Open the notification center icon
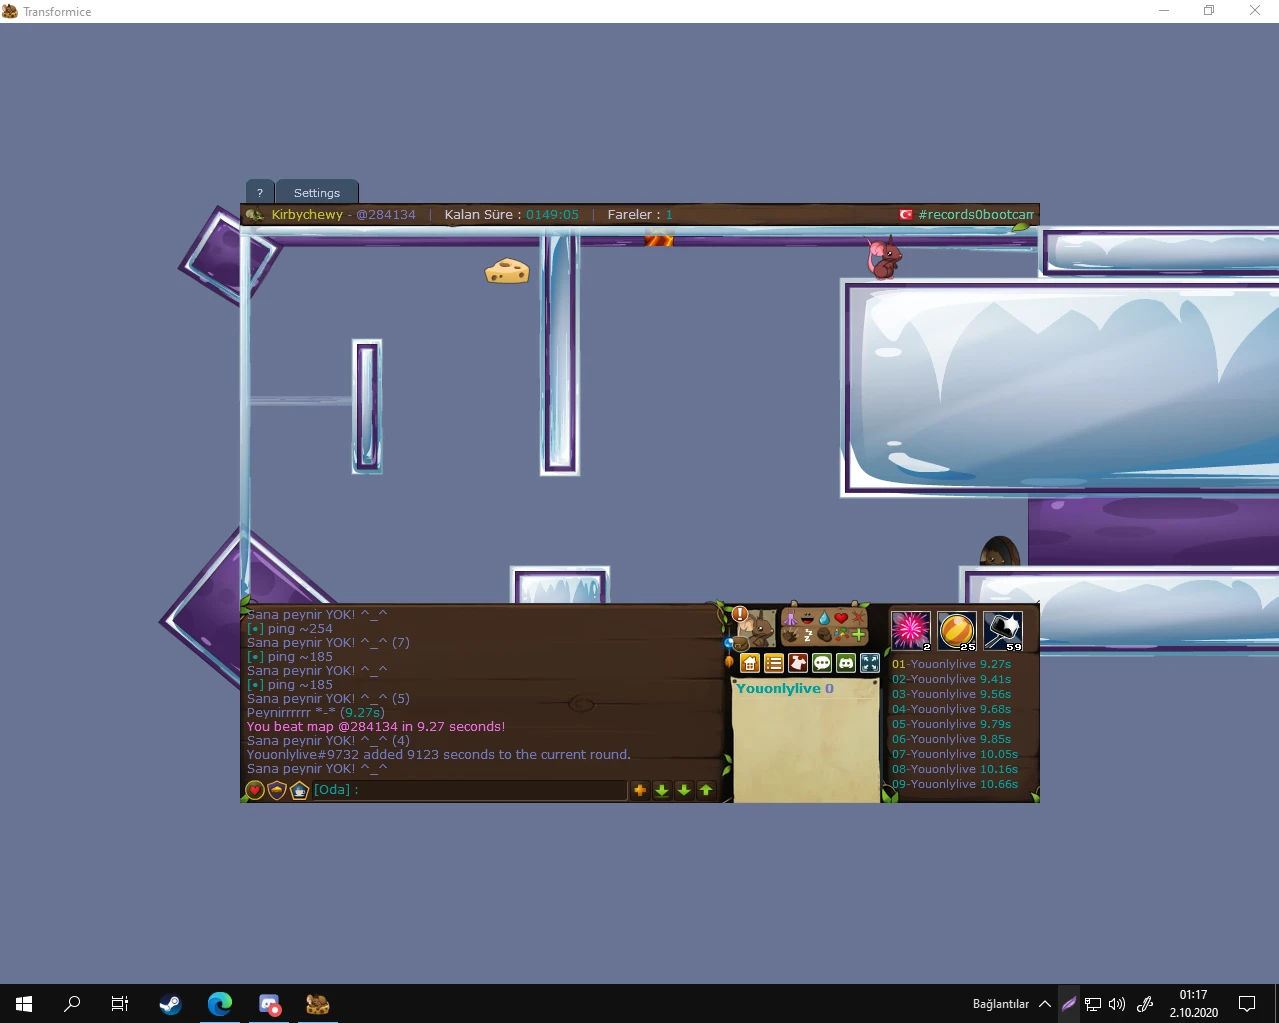Viewport: 1279px width, 1023px height. point(1247,1003)
